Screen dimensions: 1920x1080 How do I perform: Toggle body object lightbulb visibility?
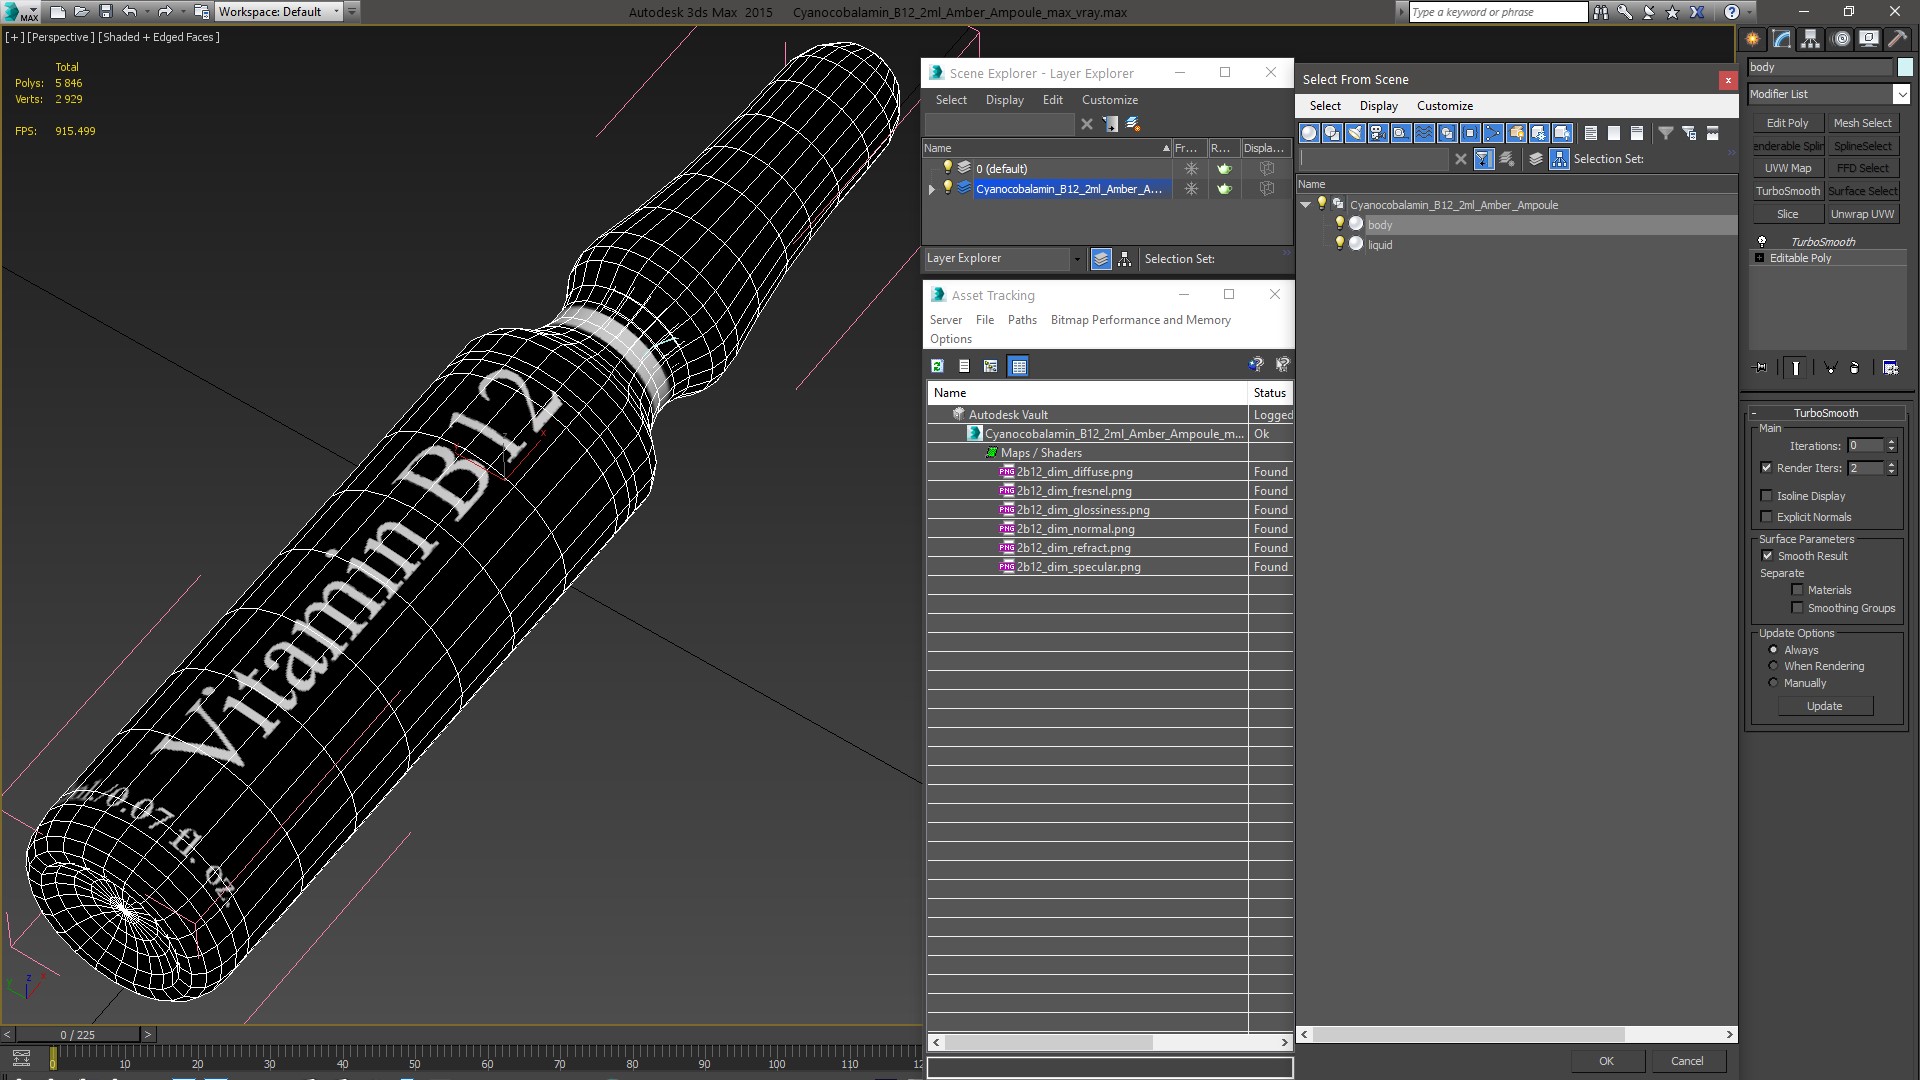1340,224
